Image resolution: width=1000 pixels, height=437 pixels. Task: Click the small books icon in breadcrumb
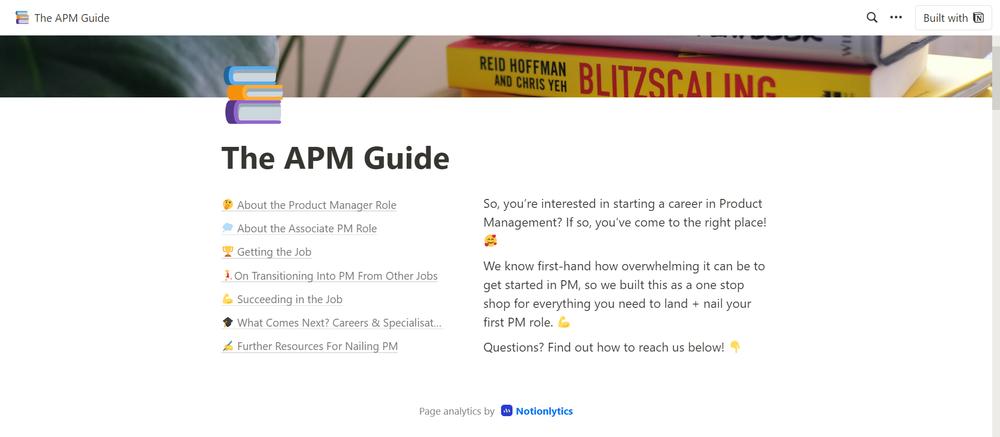(x=22, y=18)
